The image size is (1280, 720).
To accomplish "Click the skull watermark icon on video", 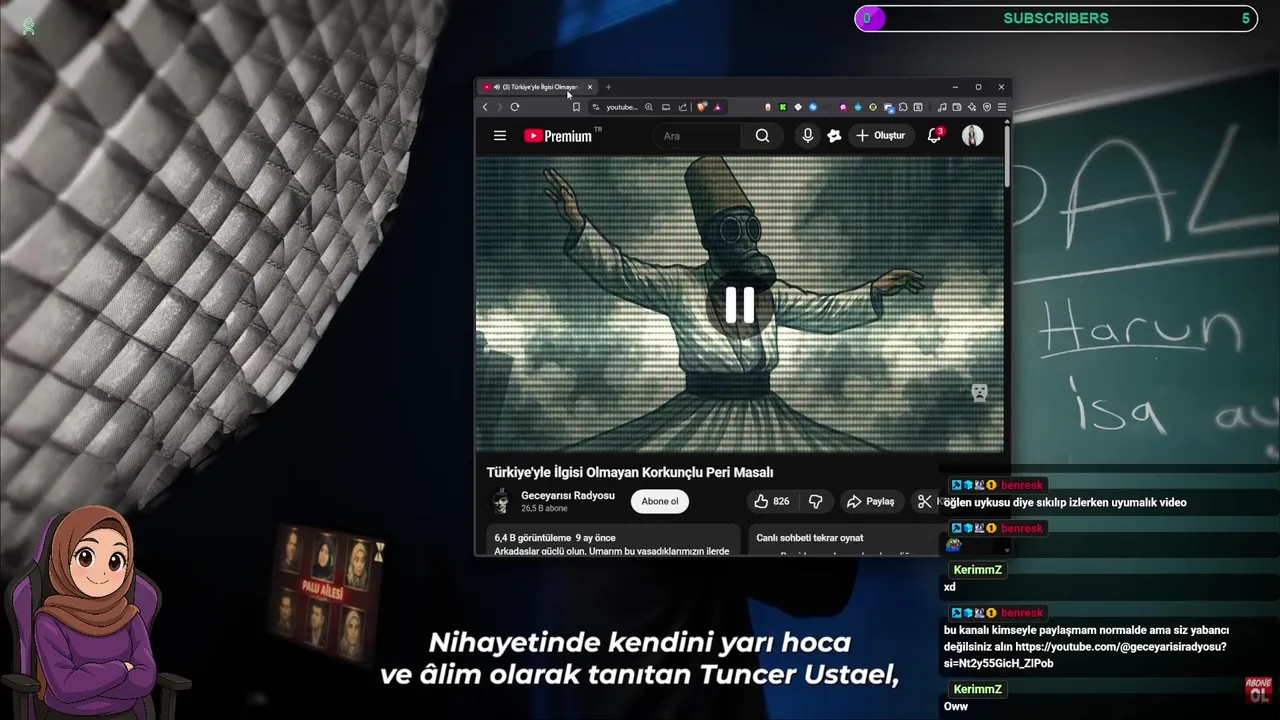I will [979, 393].
